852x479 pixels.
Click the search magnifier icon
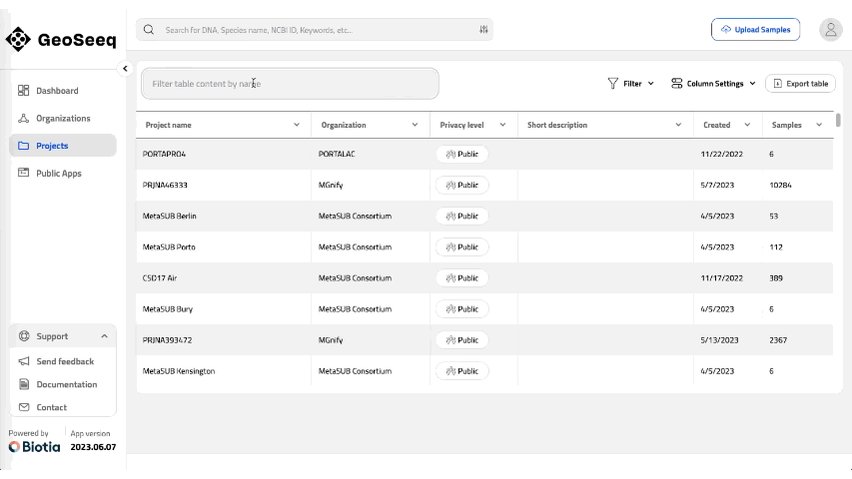pos(148,30)
